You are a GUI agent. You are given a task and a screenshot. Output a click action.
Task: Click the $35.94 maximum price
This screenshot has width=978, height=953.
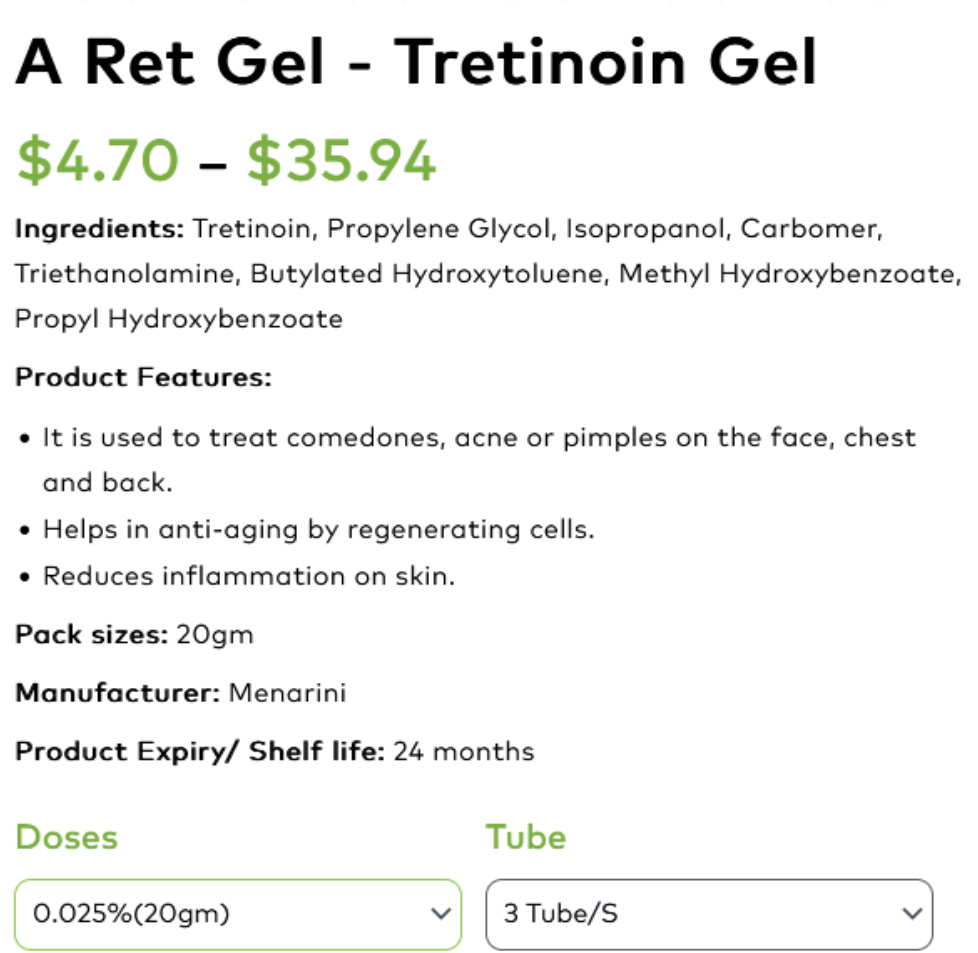click(342, 160)
